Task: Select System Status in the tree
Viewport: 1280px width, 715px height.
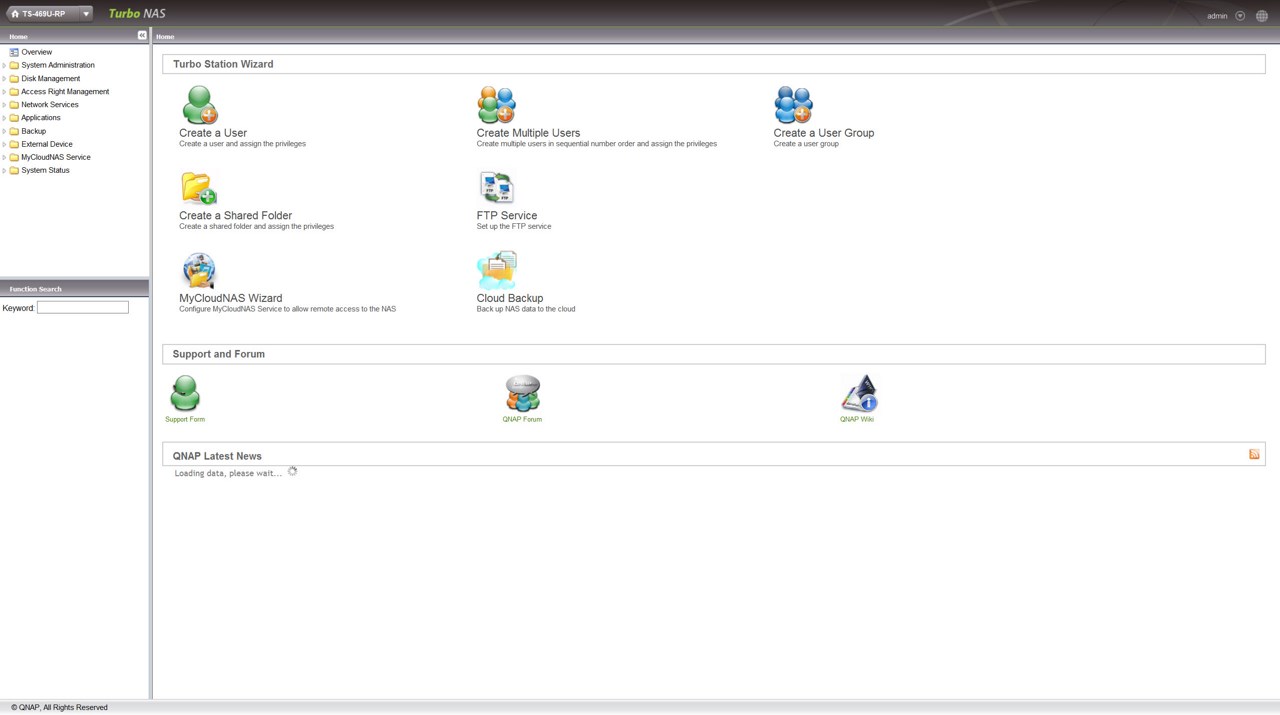Action: pyautogui.click(x=46, y=170)
